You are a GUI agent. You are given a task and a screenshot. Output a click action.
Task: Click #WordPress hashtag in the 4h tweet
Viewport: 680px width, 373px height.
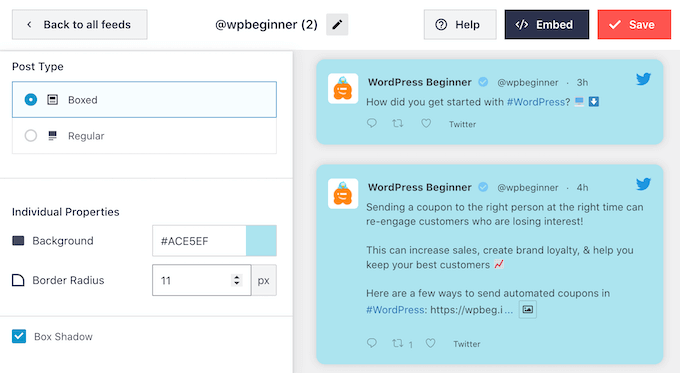click(395, 310)
